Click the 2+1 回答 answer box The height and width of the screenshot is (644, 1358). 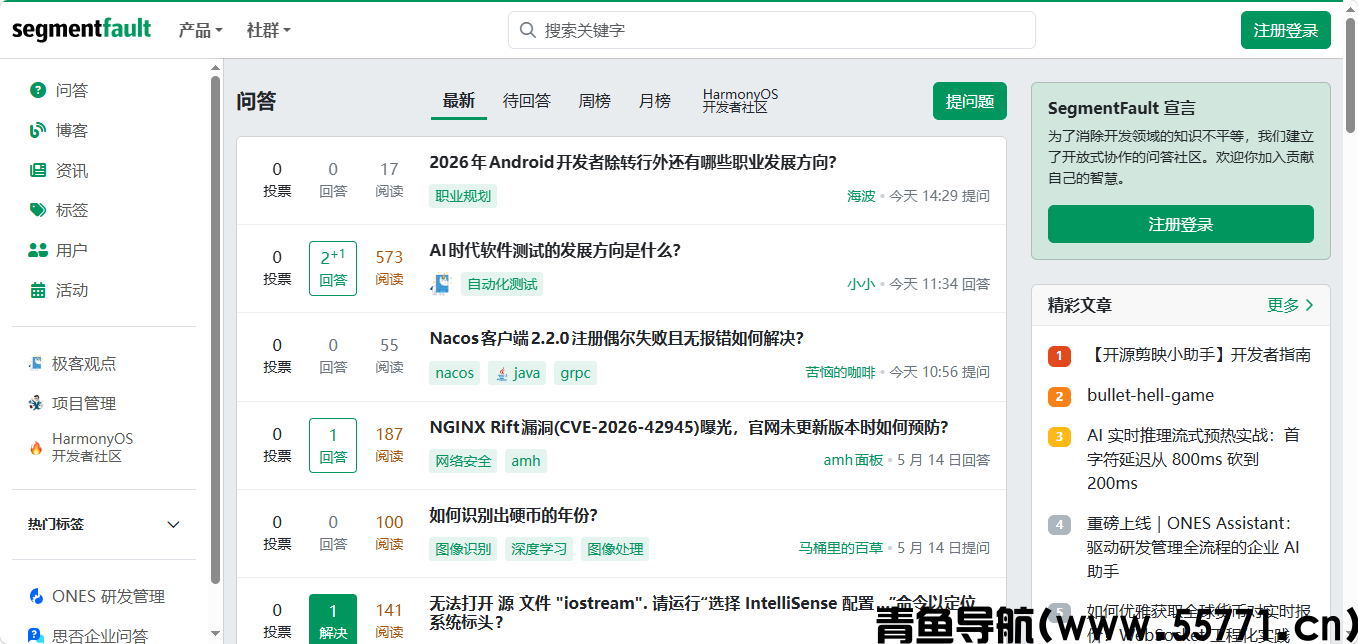click(x=333, y=268)
